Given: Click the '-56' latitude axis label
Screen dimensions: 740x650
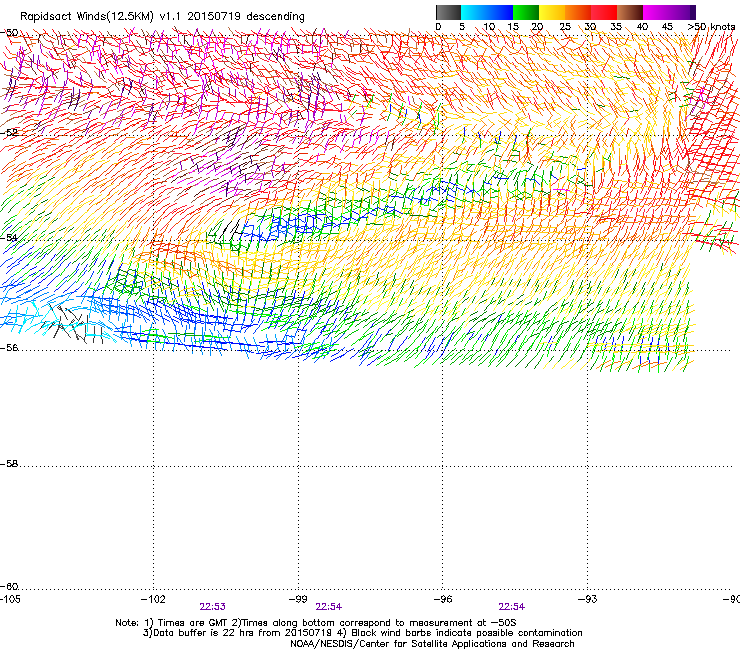Looking at the screenshot, I should point(9,348).
